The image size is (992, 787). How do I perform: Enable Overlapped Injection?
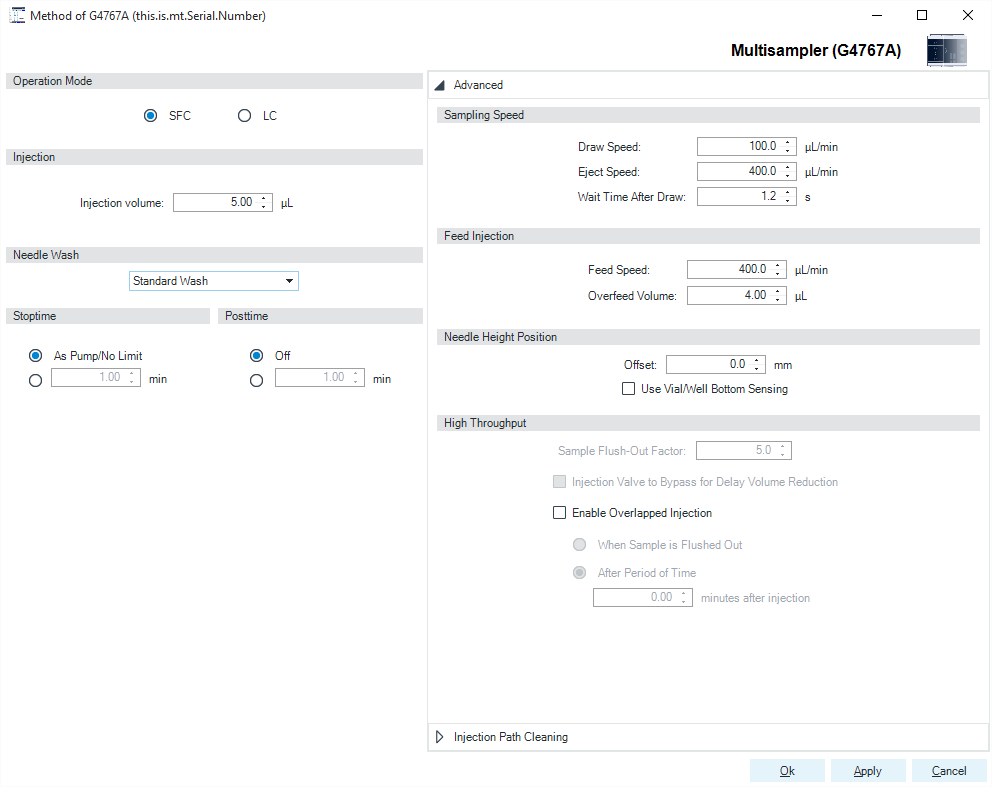coord(560,512)
